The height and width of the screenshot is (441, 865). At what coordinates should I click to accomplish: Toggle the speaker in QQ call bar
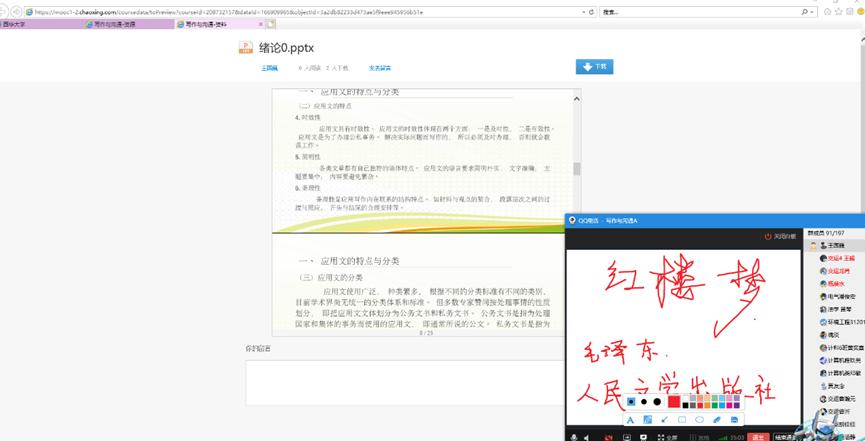[587, 437]
